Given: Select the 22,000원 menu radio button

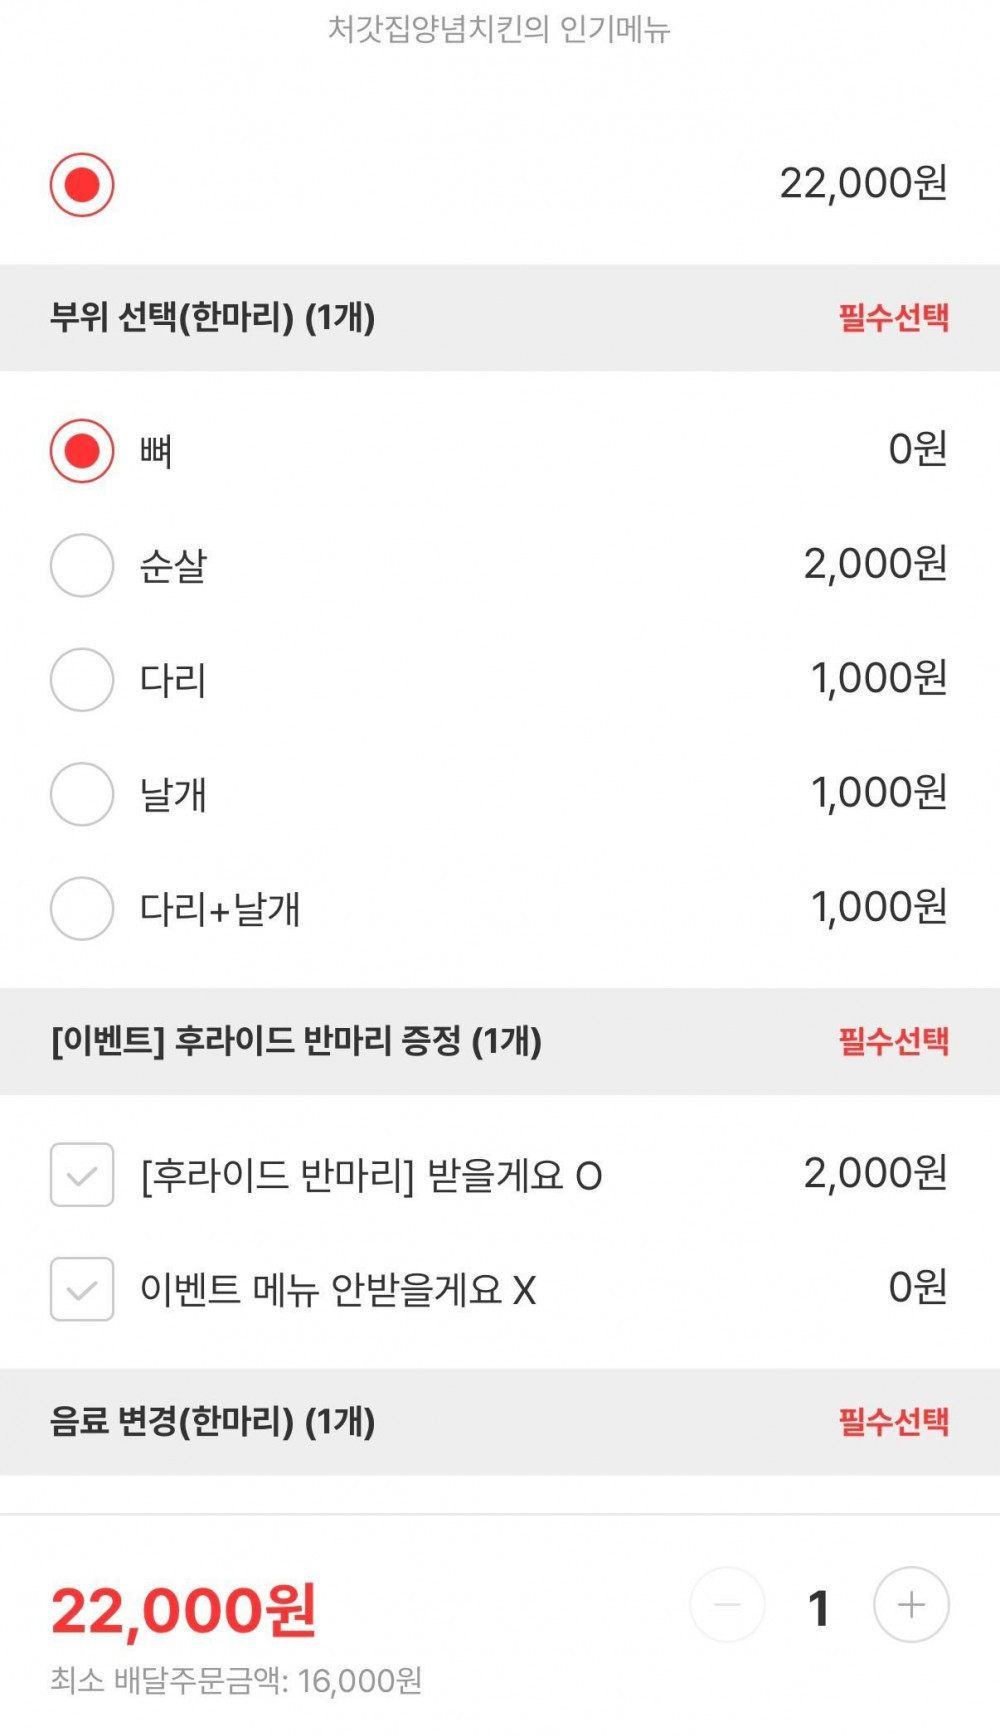Looking at the screenshot, I should tap(82, 185).
